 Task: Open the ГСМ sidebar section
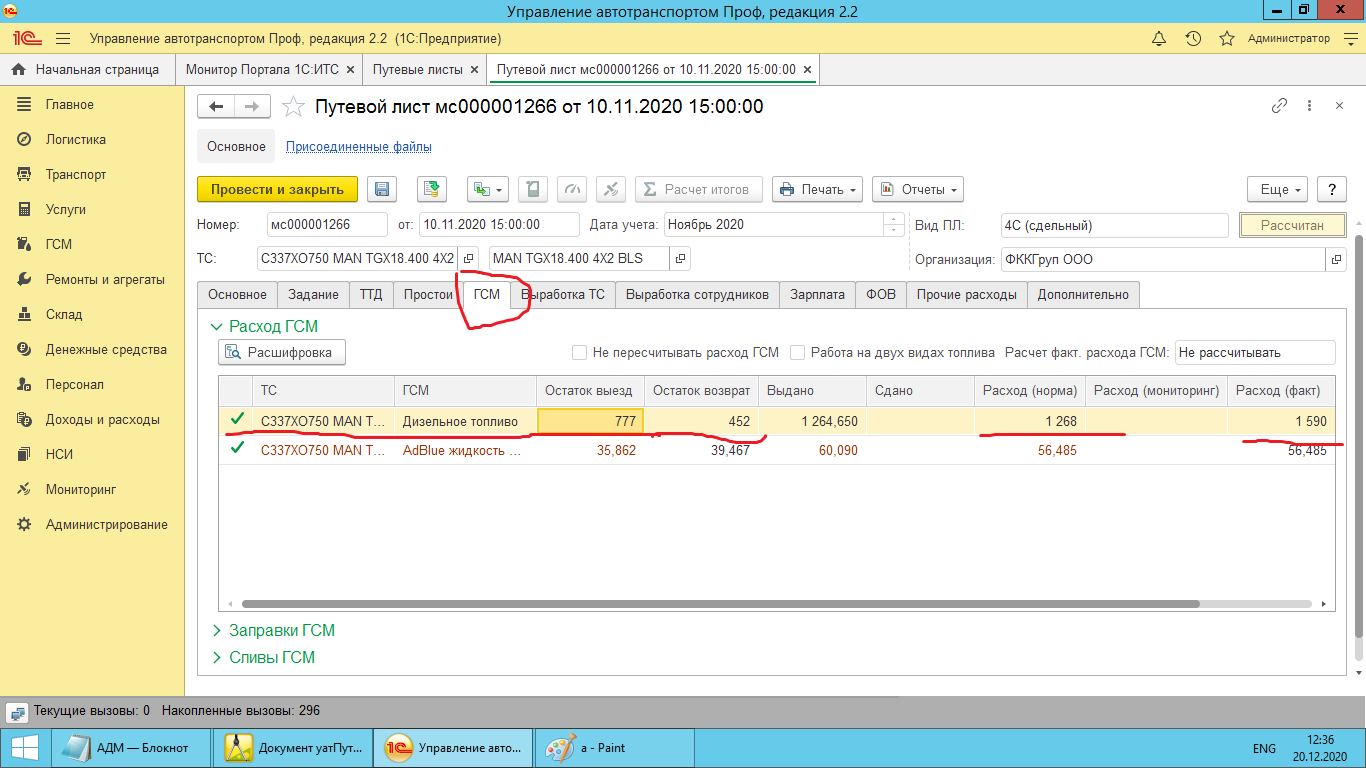(x=58, y=244)
